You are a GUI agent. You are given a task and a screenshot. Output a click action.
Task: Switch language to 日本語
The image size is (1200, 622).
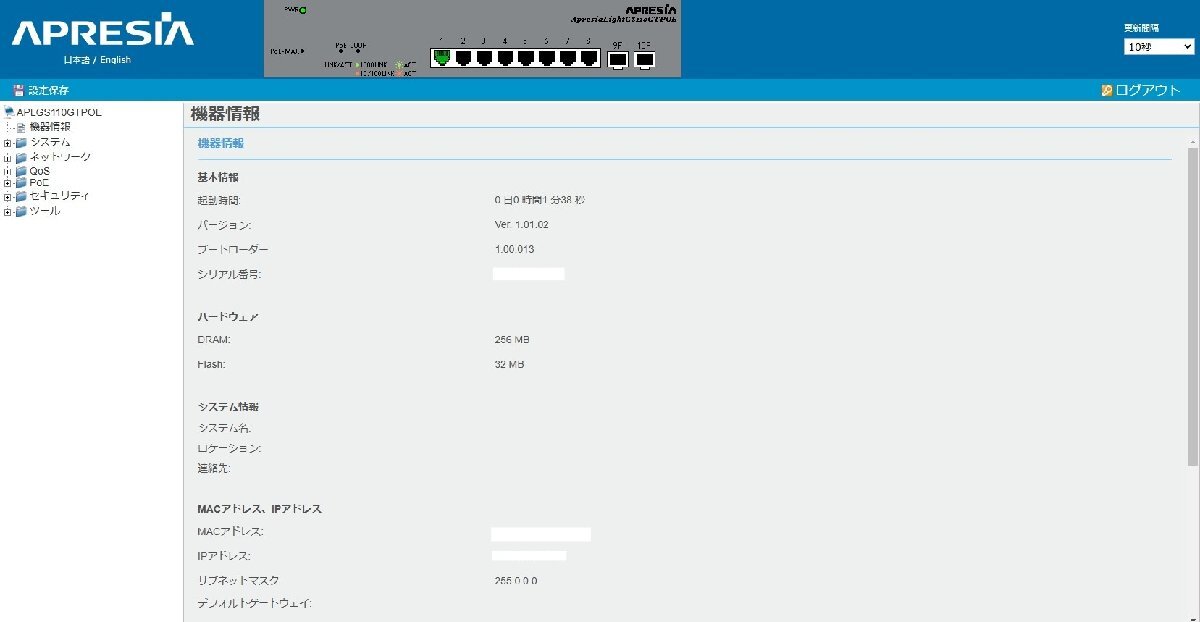point(76,60)
